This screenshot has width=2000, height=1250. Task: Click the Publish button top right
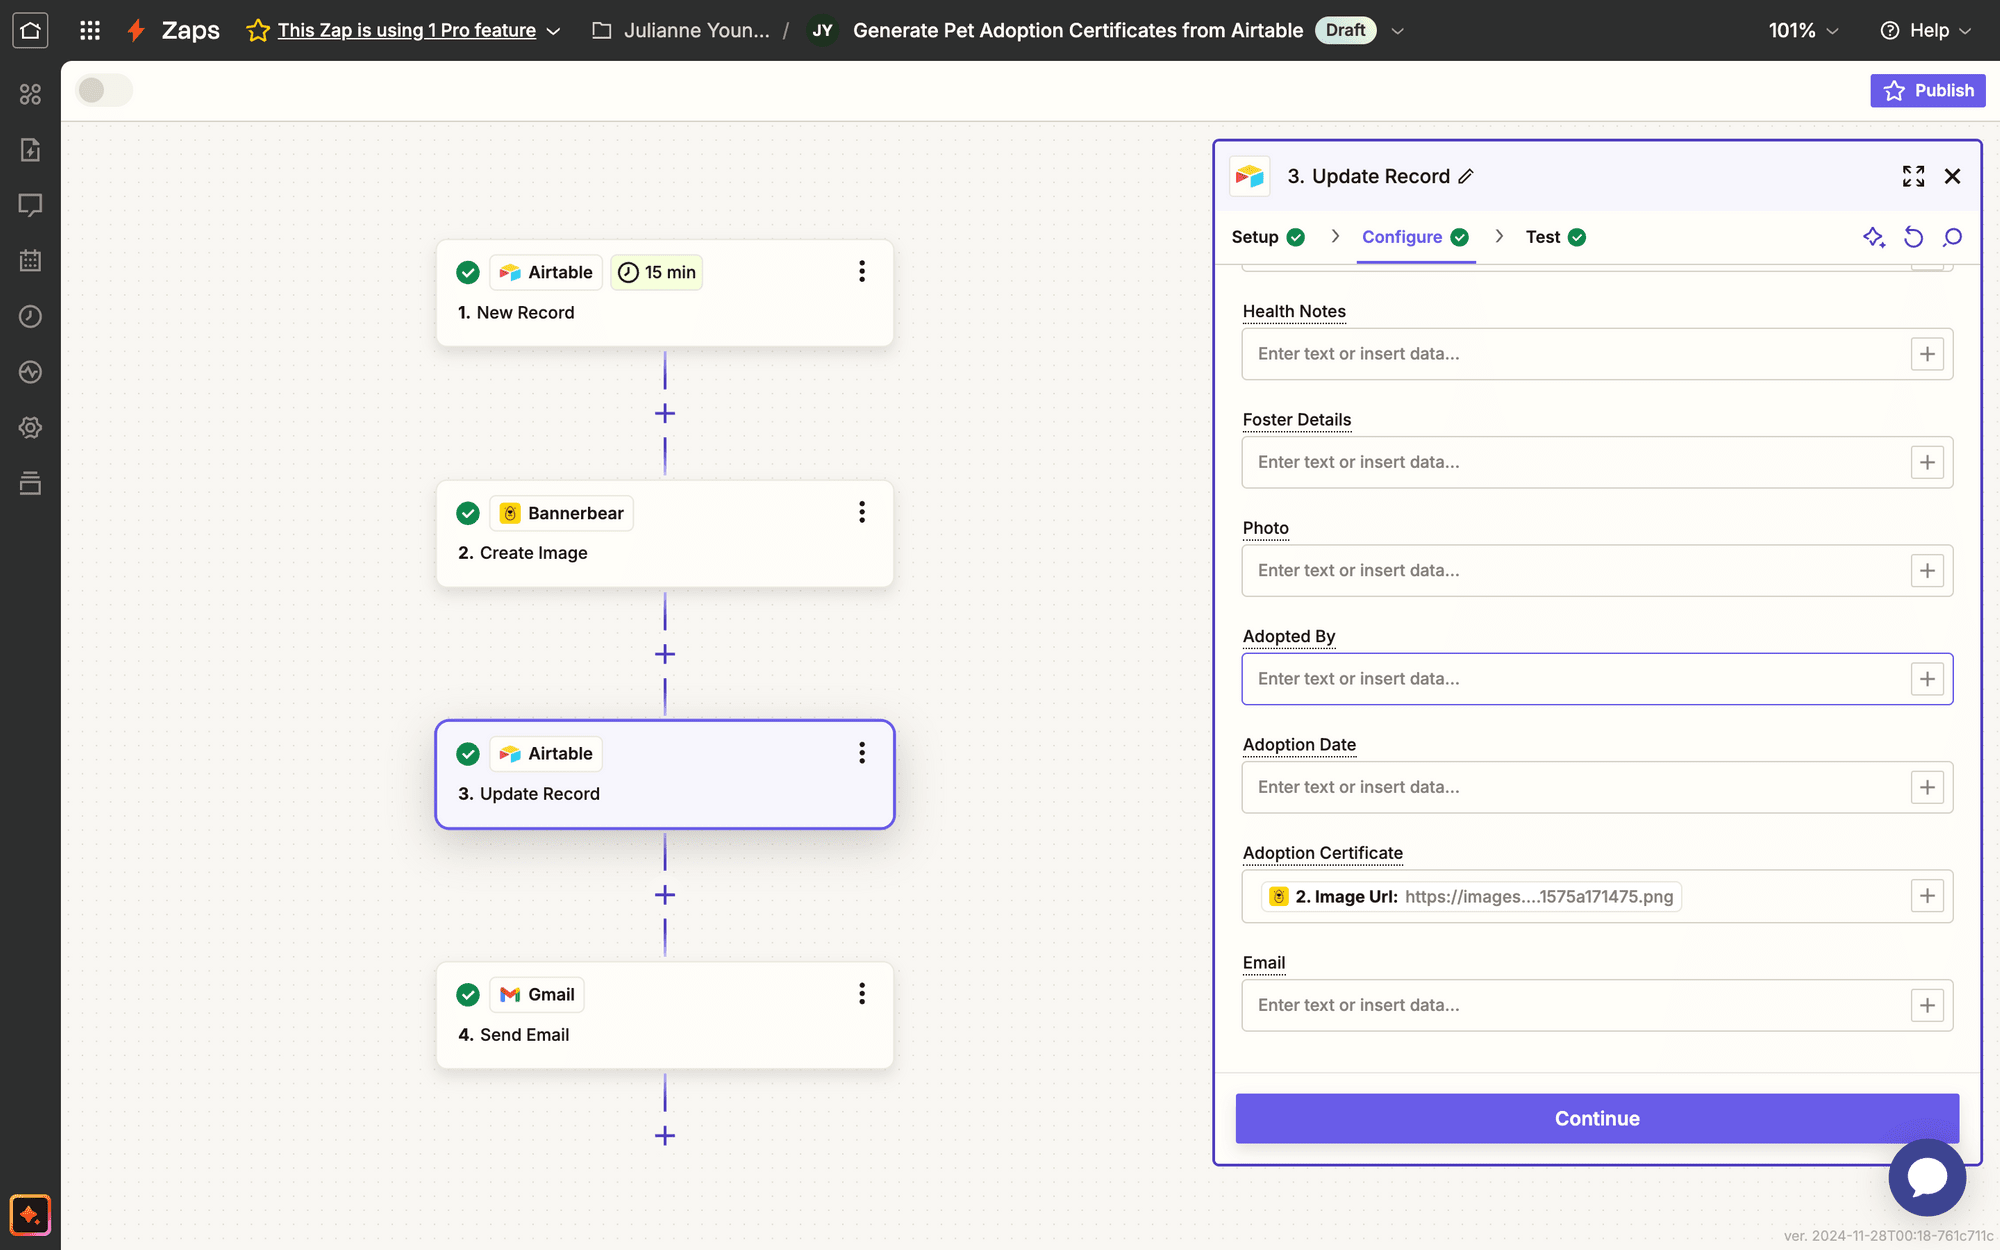[x=1927, y=89]
